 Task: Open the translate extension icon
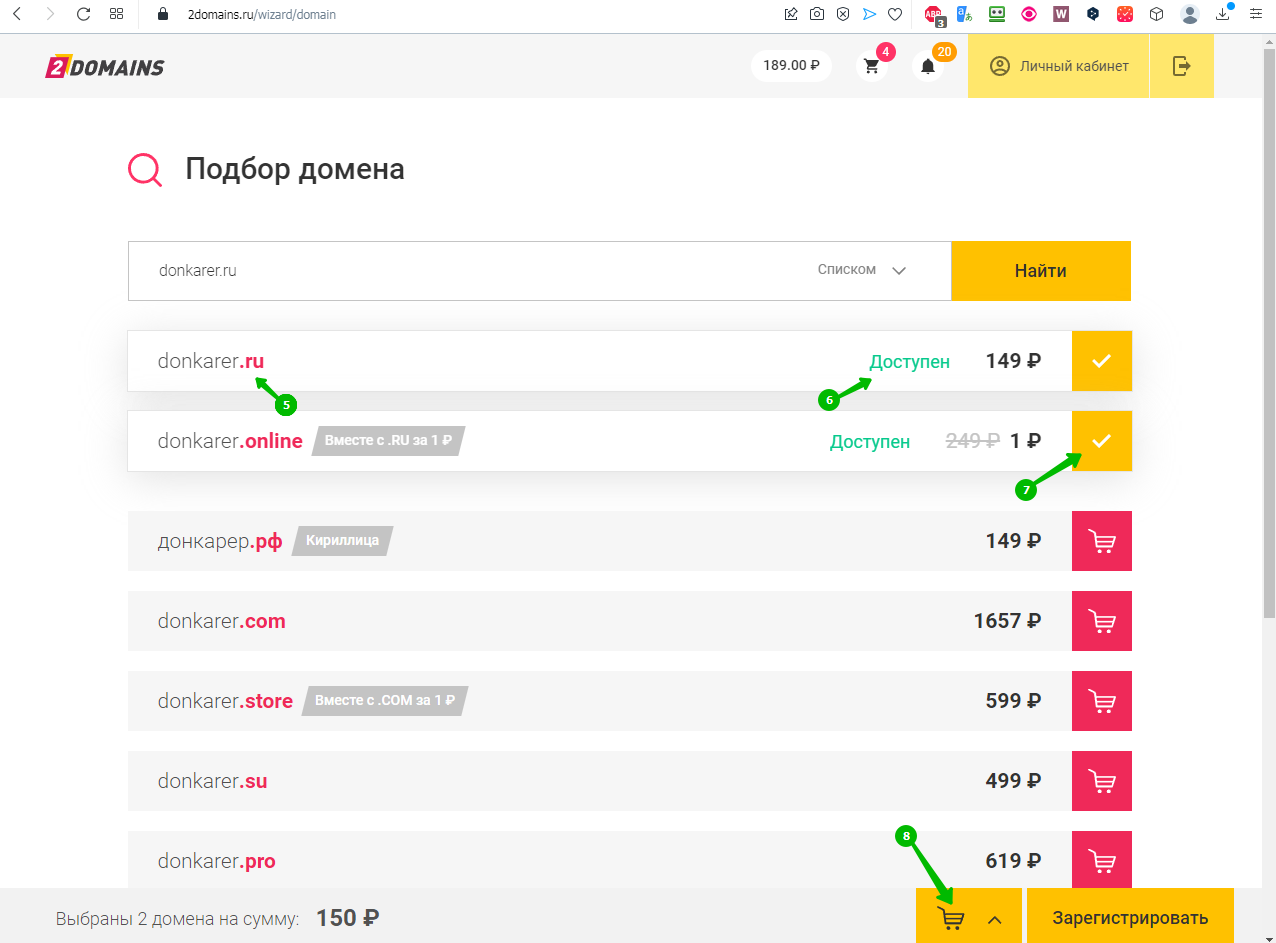point(964,14)
